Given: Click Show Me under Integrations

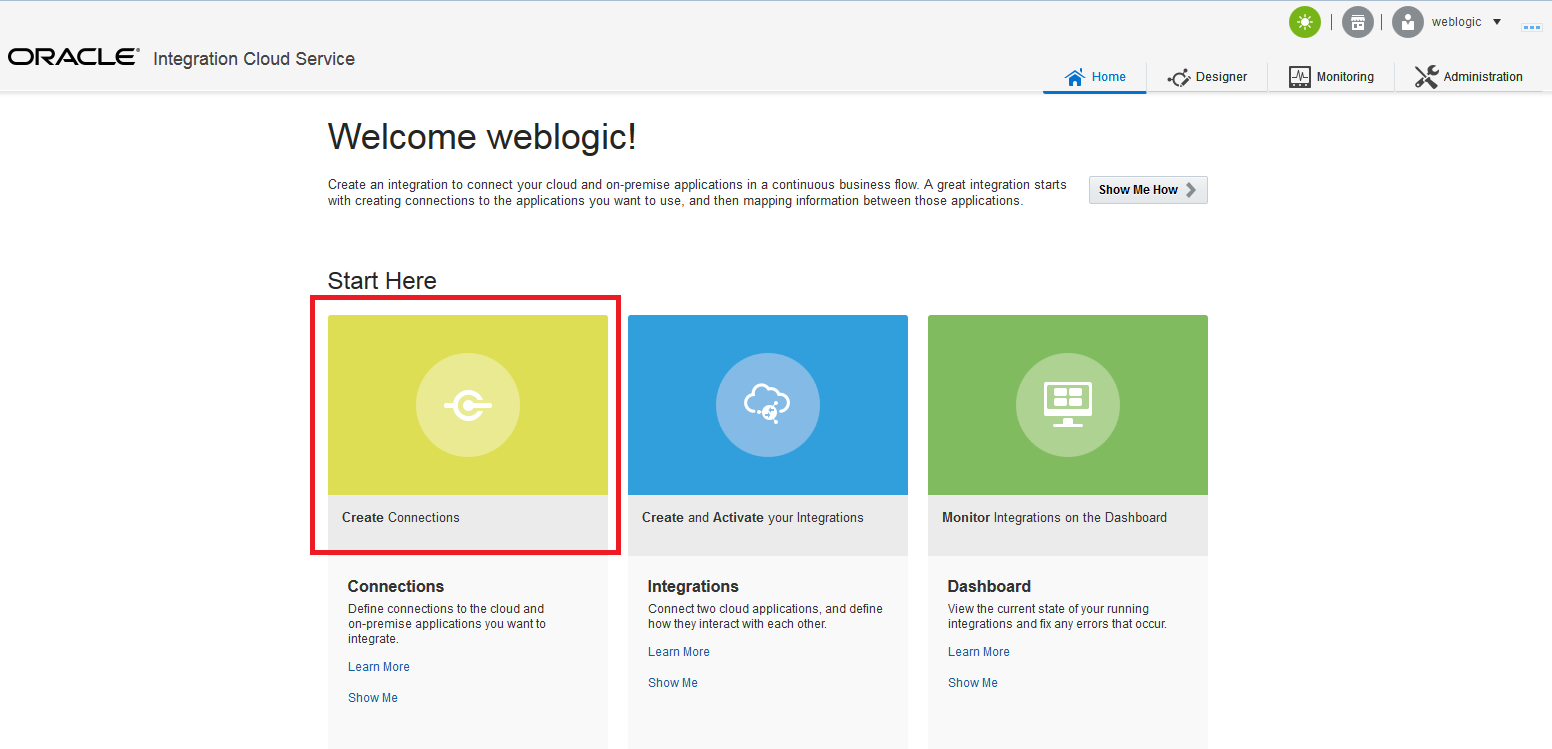Looking at the screenshot, I should coord(673,683).
